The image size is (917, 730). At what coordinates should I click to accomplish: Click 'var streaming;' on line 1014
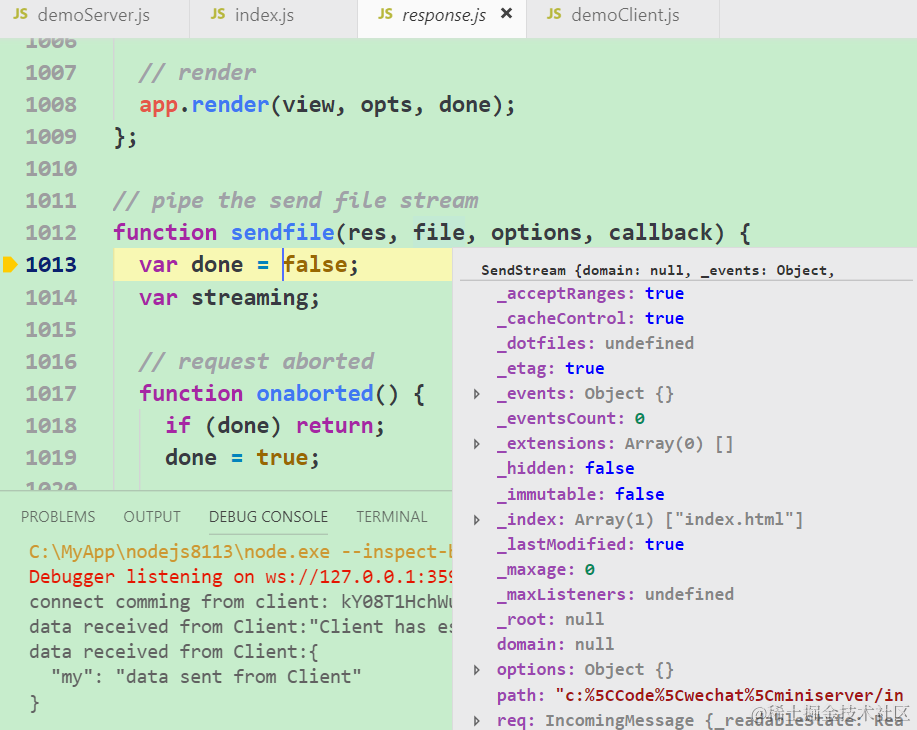pos(229,298)
